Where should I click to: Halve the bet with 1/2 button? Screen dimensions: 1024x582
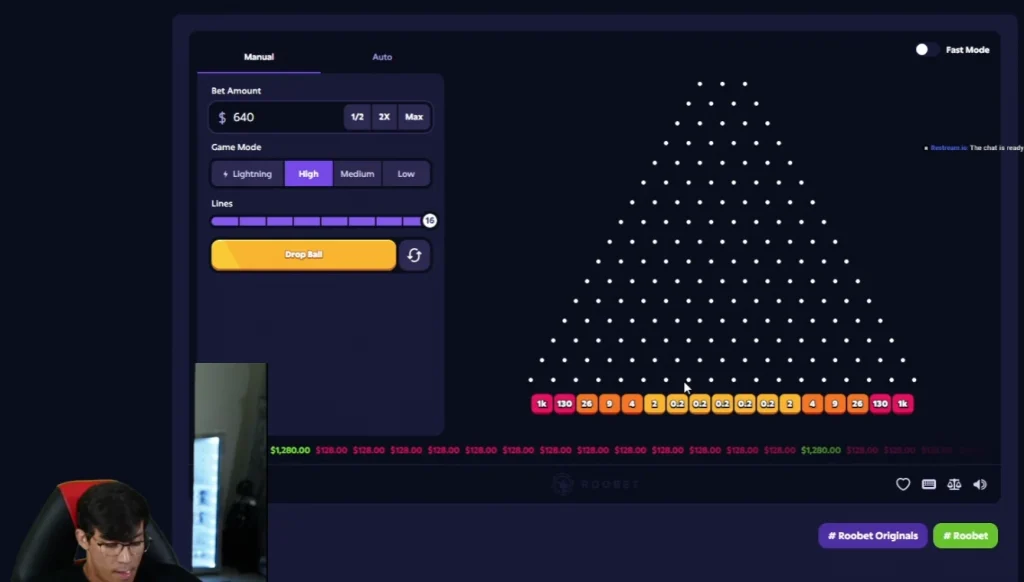tap(357, 117)
